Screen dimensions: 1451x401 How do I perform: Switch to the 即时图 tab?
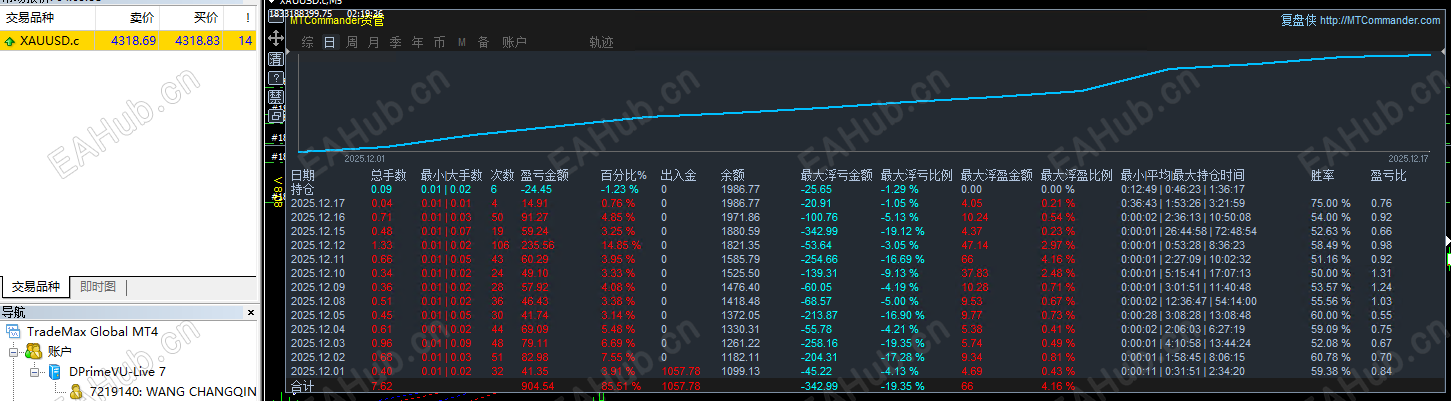tap(98, 287)
